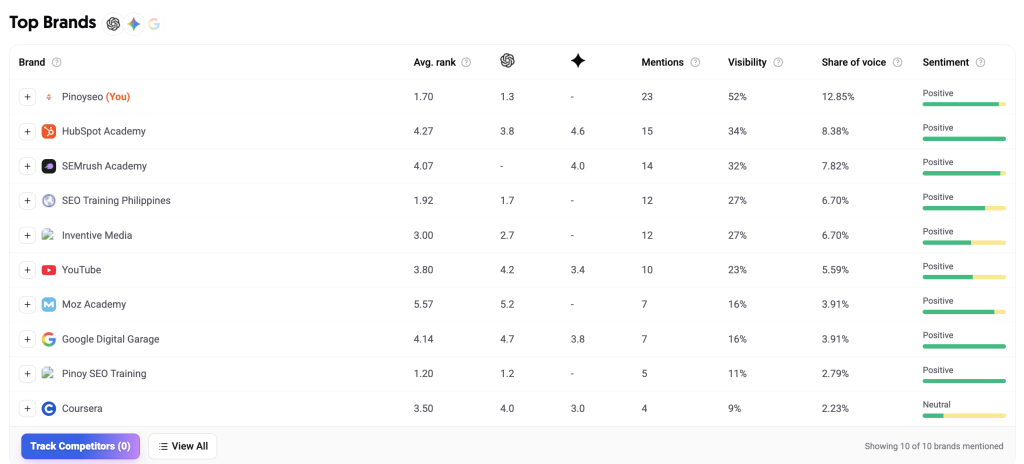Sort by the Mentions column header
This screenshot has width=1024, height=464.
point(662,63)
